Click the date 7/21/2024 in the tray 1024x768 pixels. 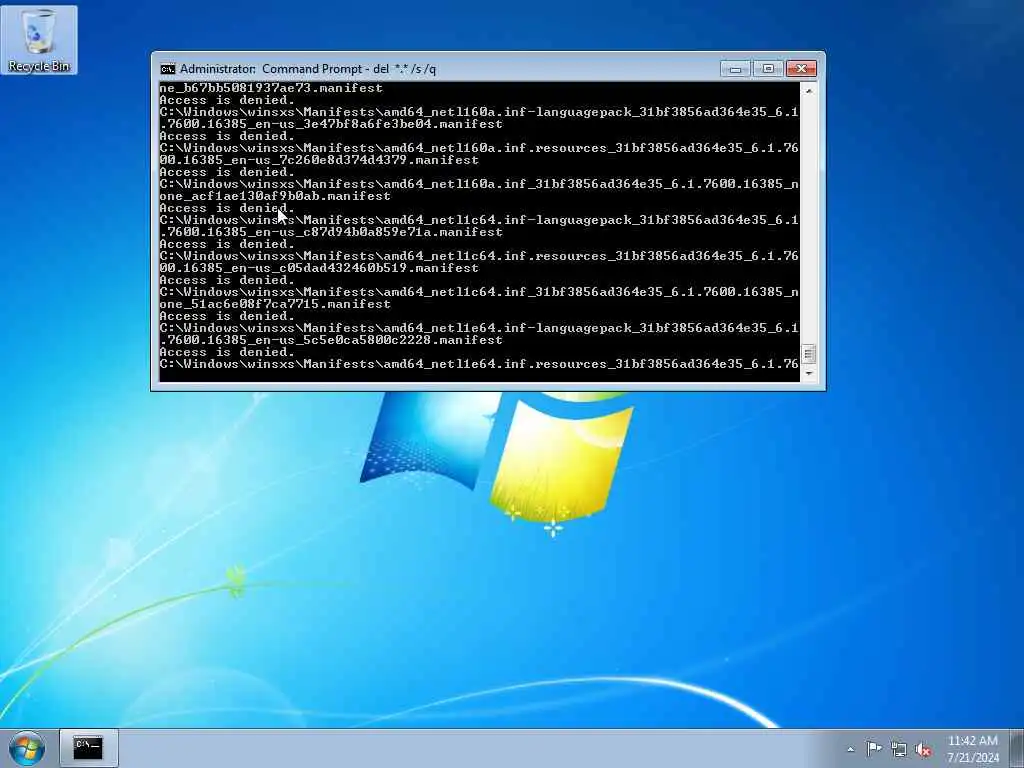(973, 758)
